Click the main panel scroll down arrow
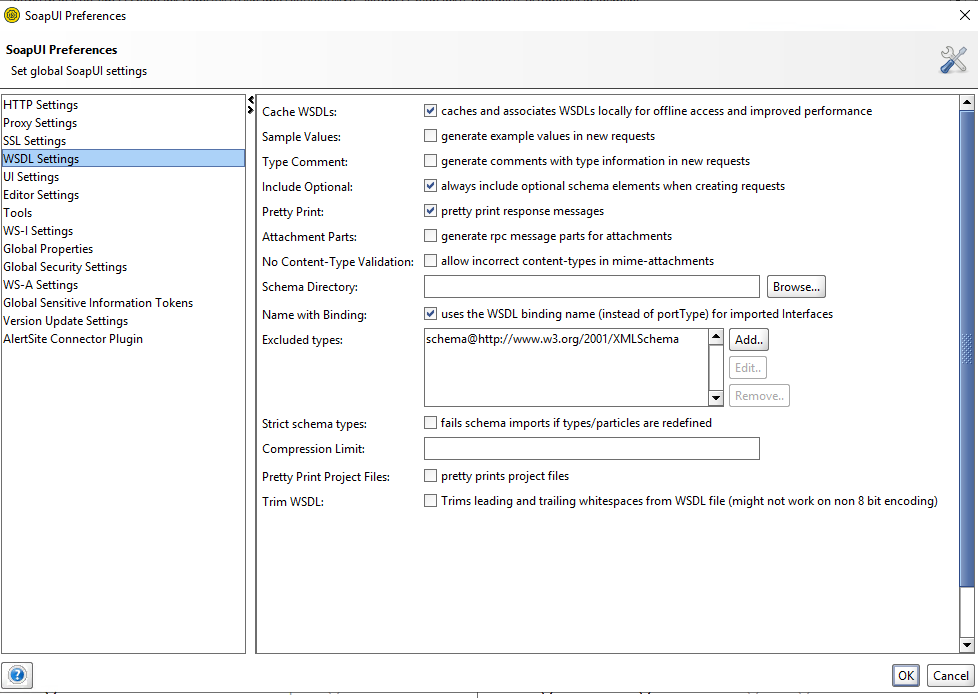Screen dimensions: 978x698 [966, 645]
